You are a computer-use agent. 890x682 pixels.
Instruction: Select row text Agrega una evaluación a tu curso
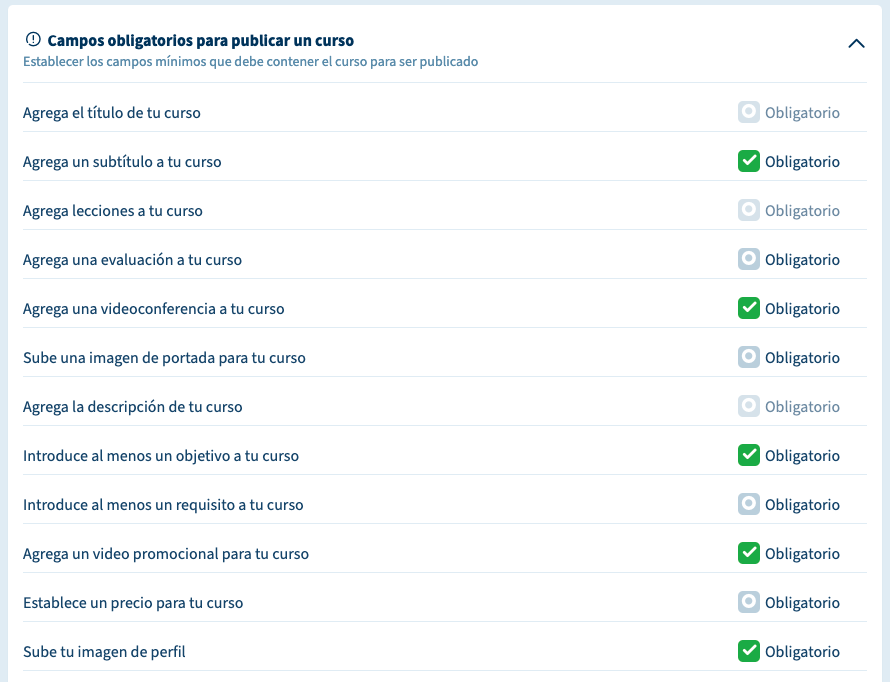click(x=132, y=260)
